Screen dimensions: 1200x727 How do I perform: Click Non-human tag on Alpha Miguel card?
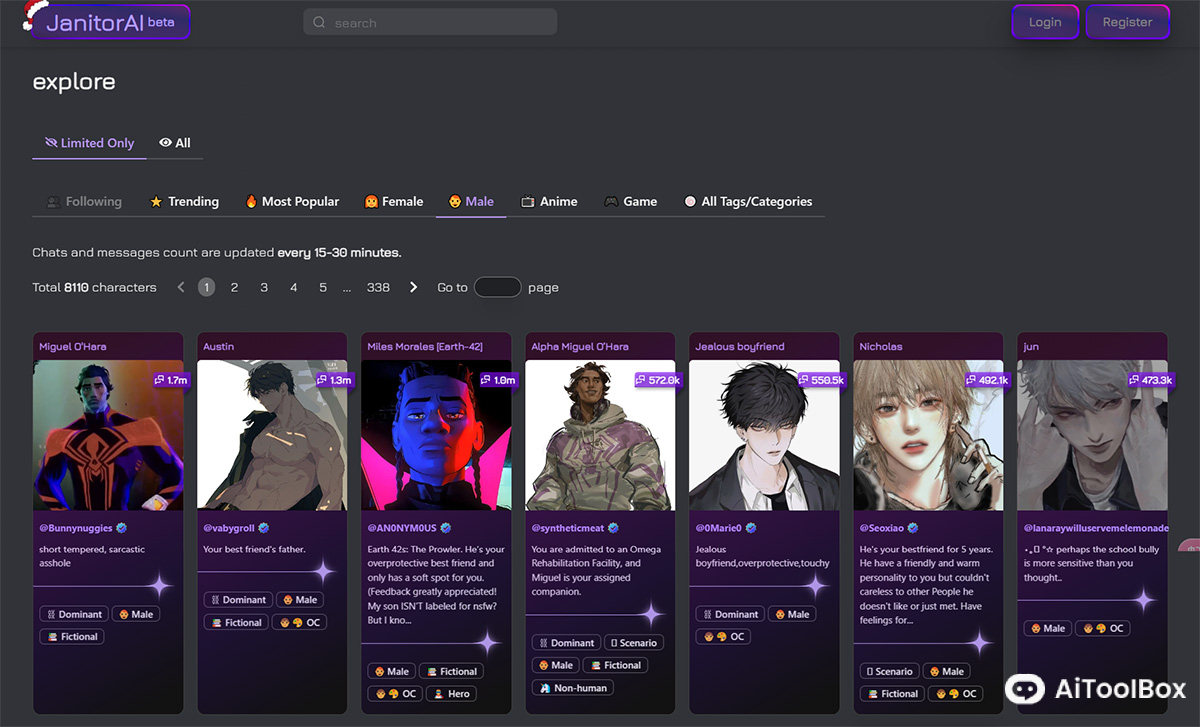click(x=573, y=688)
